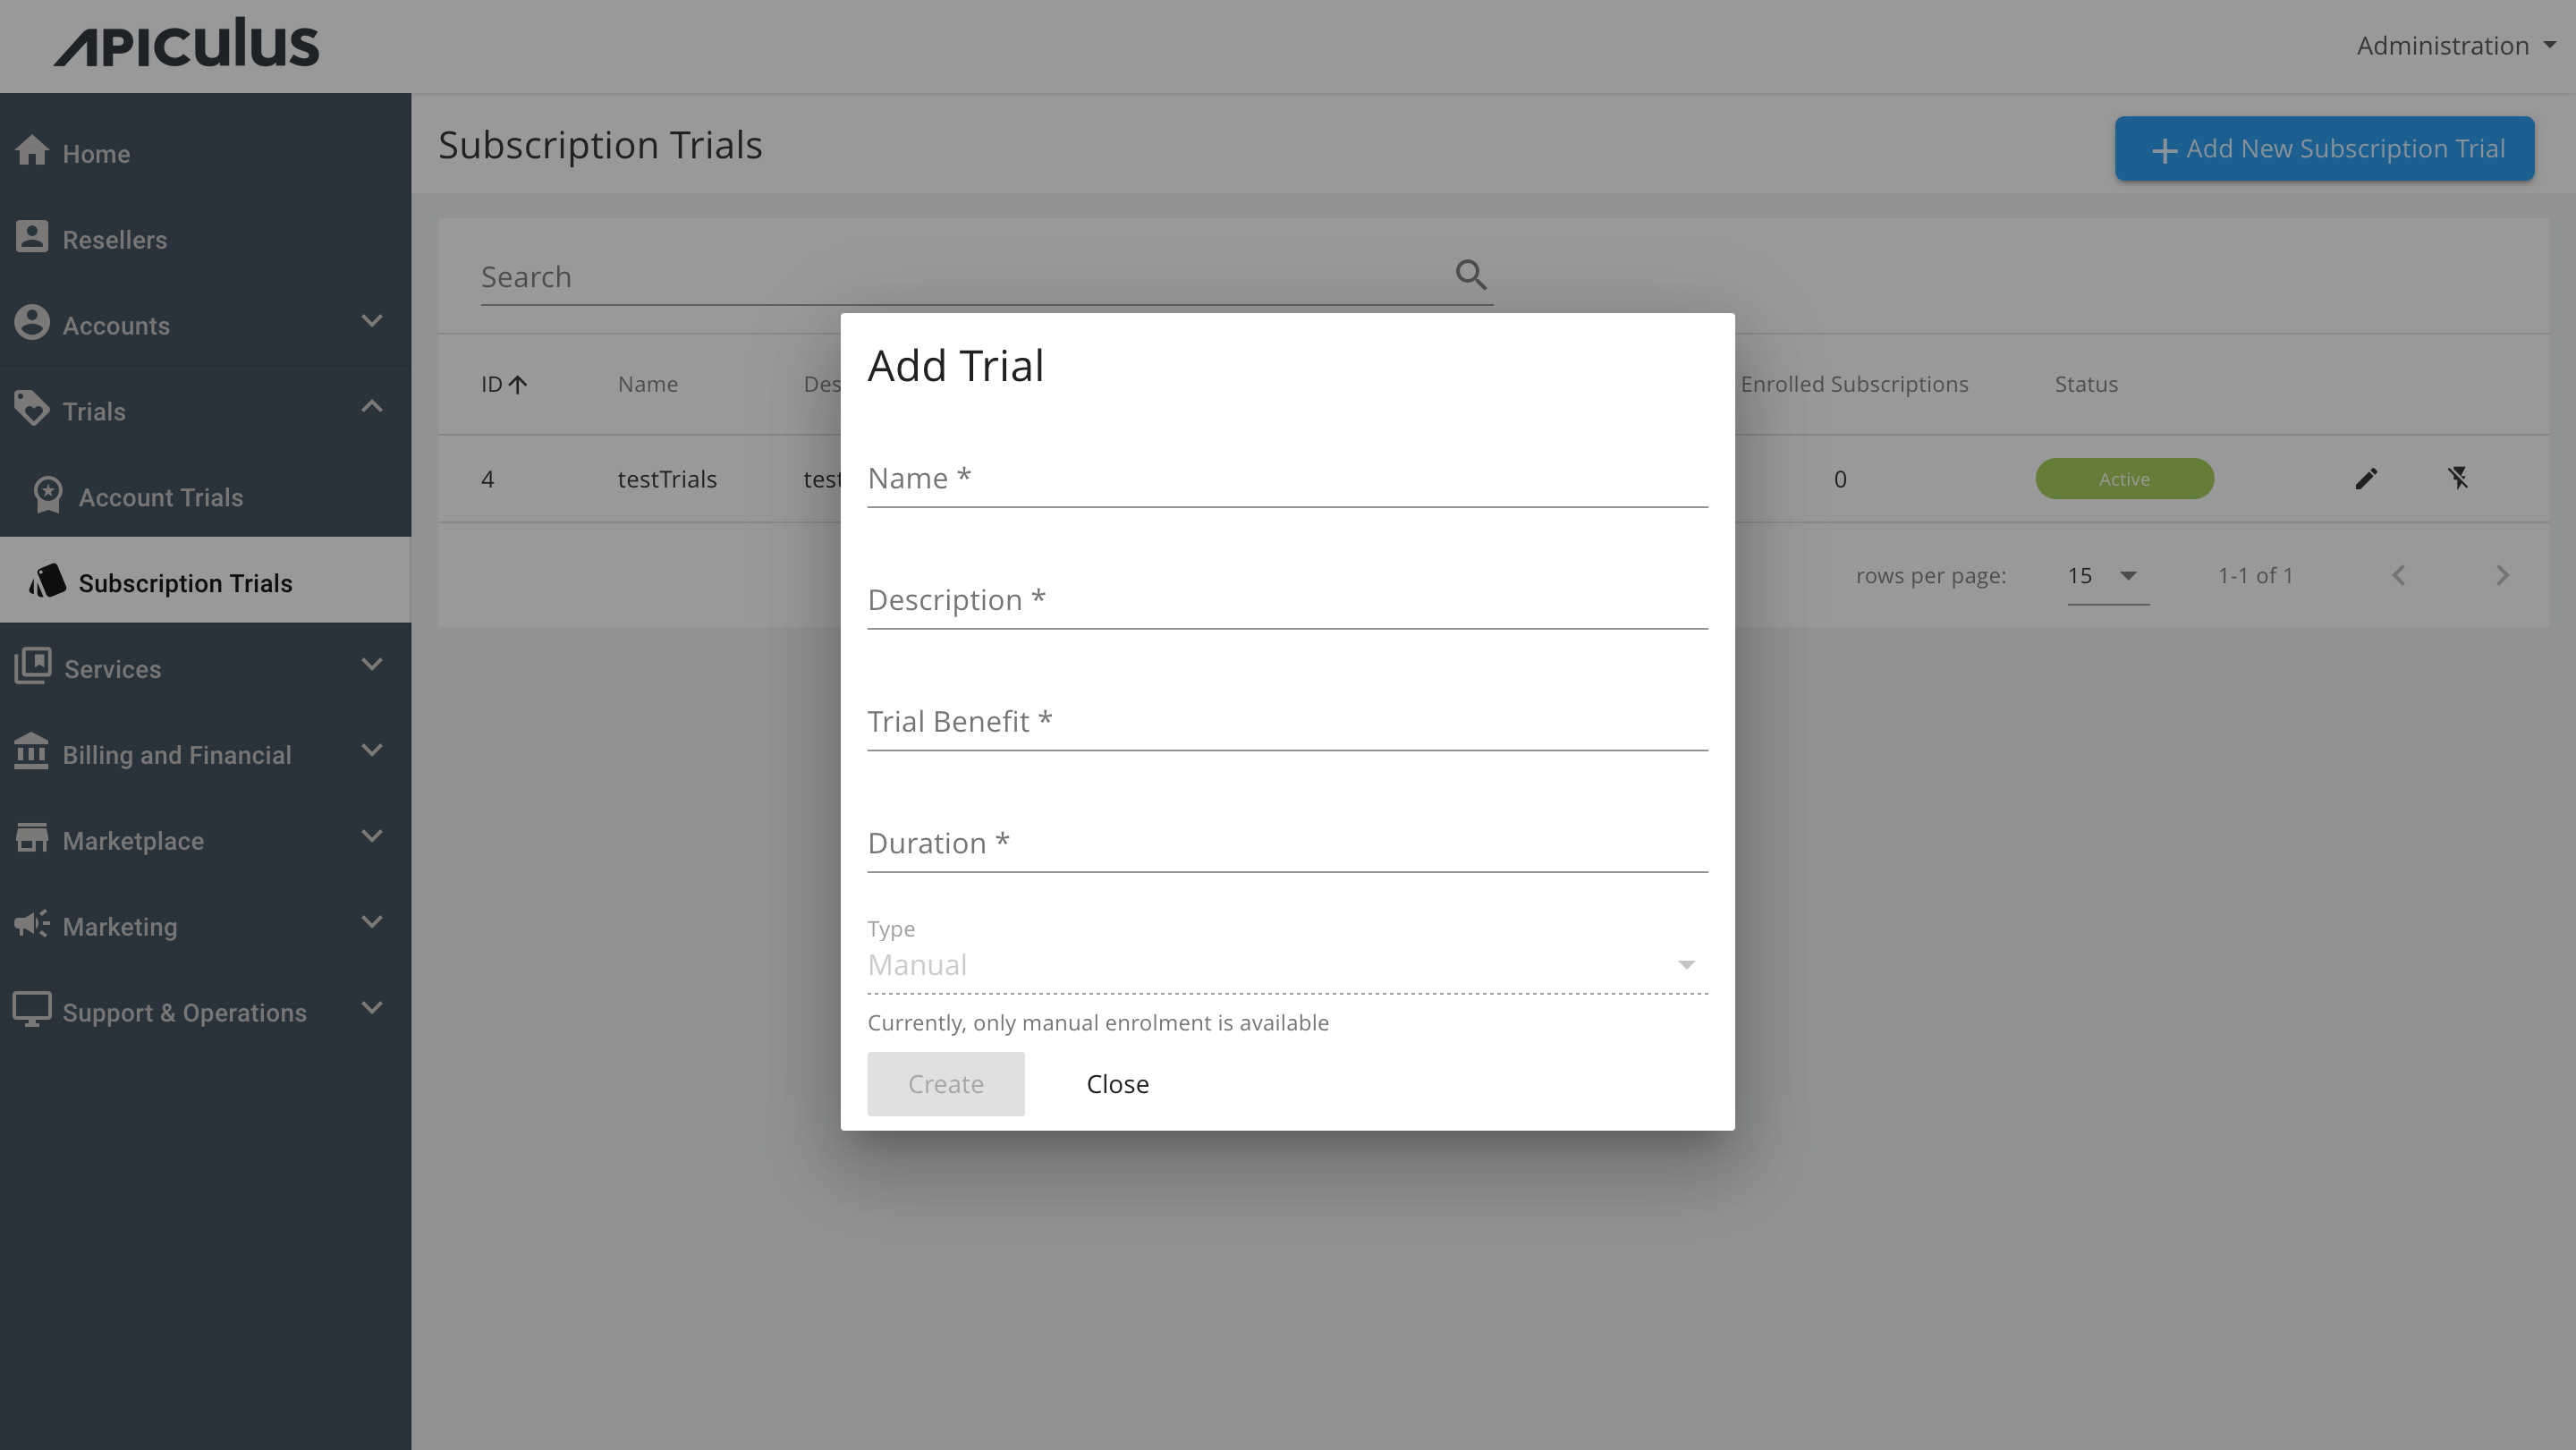This screenshot has width=2576, height=1450.
Task: Open the rows per page dropdown
Action: pos(2106,576)
